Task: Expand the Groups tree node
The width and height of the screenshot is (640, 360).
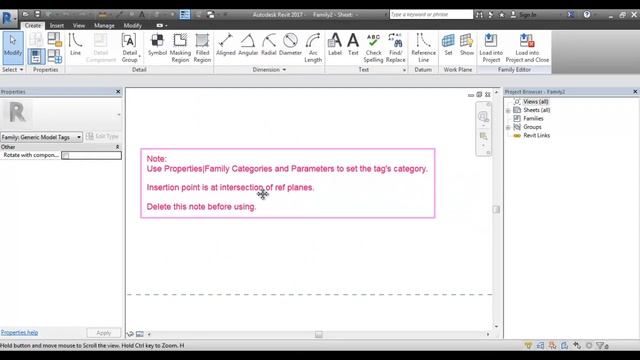Action: point(508,127)
